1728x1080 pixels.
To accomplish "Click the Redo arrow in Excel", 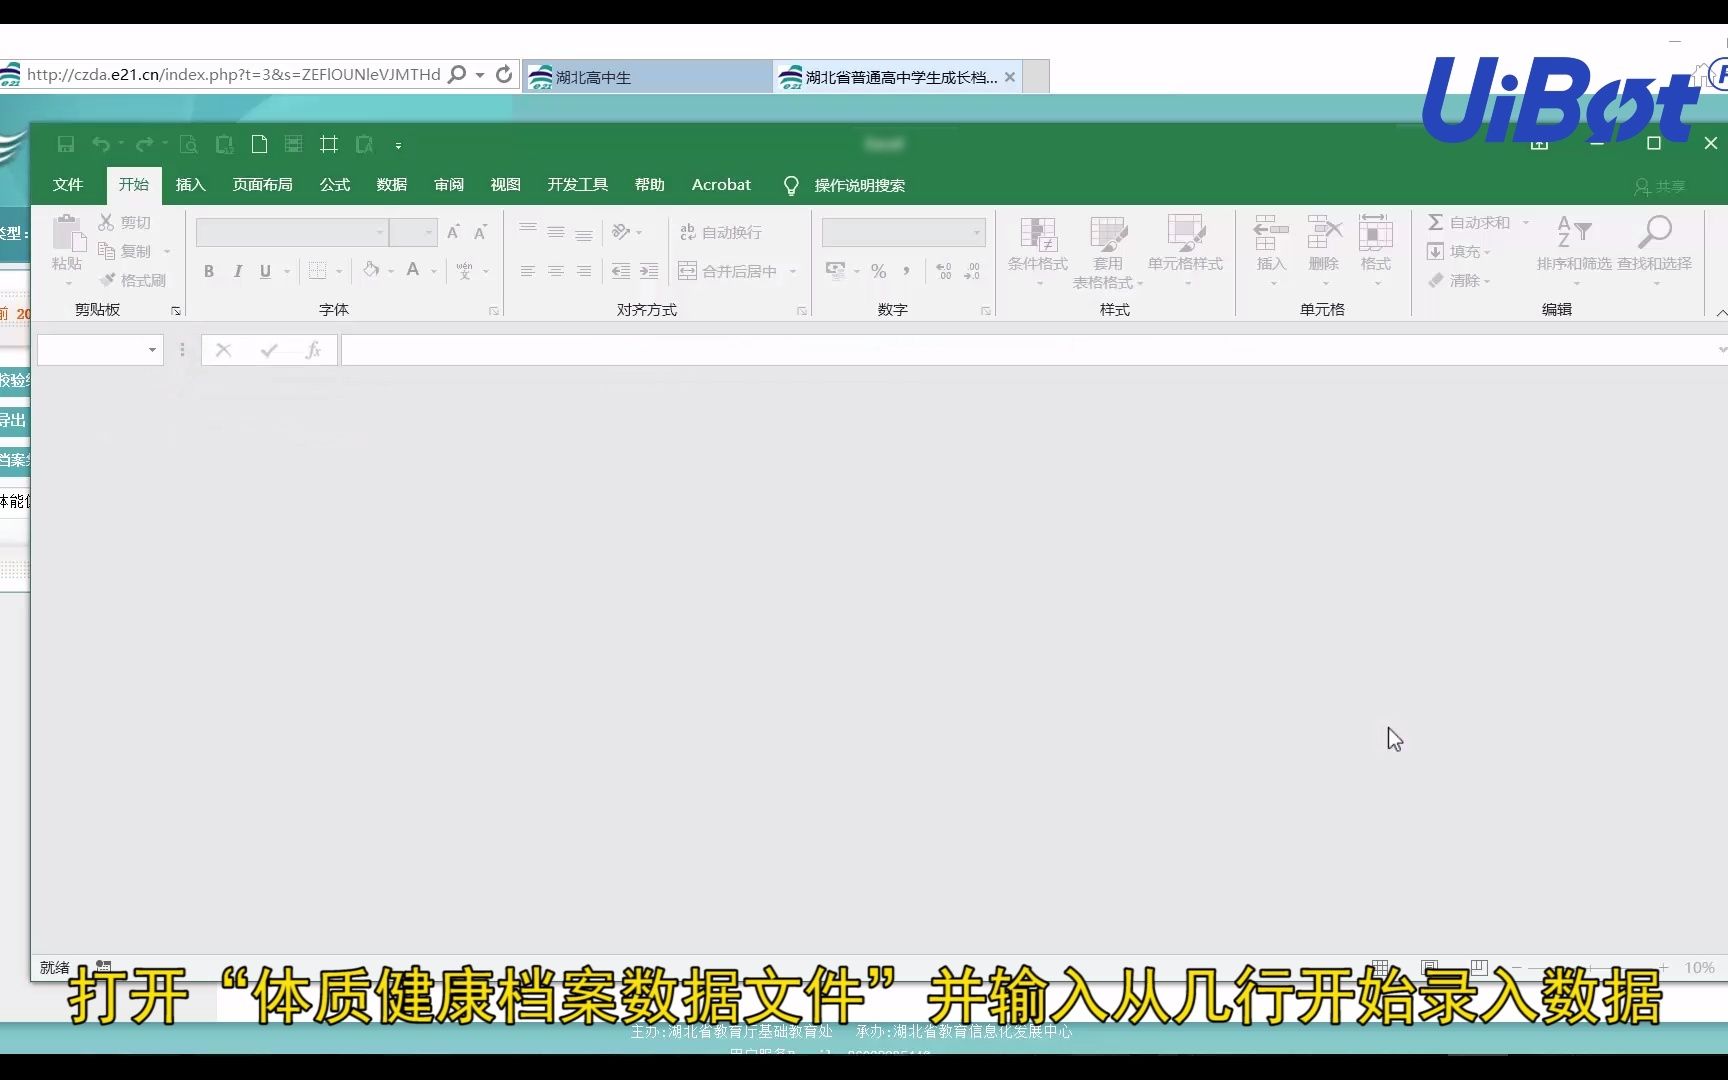I will pyautogui.click(x=145, y=145).
